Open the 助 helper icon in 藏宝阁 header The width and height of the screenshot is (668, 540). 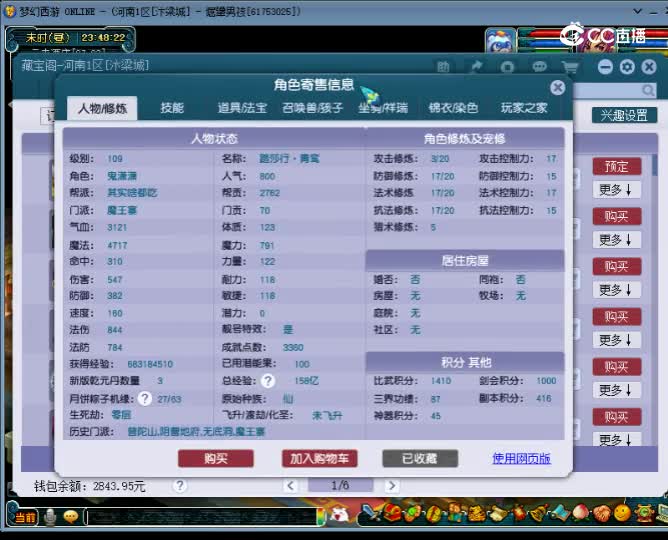click(x=443, y=67)
